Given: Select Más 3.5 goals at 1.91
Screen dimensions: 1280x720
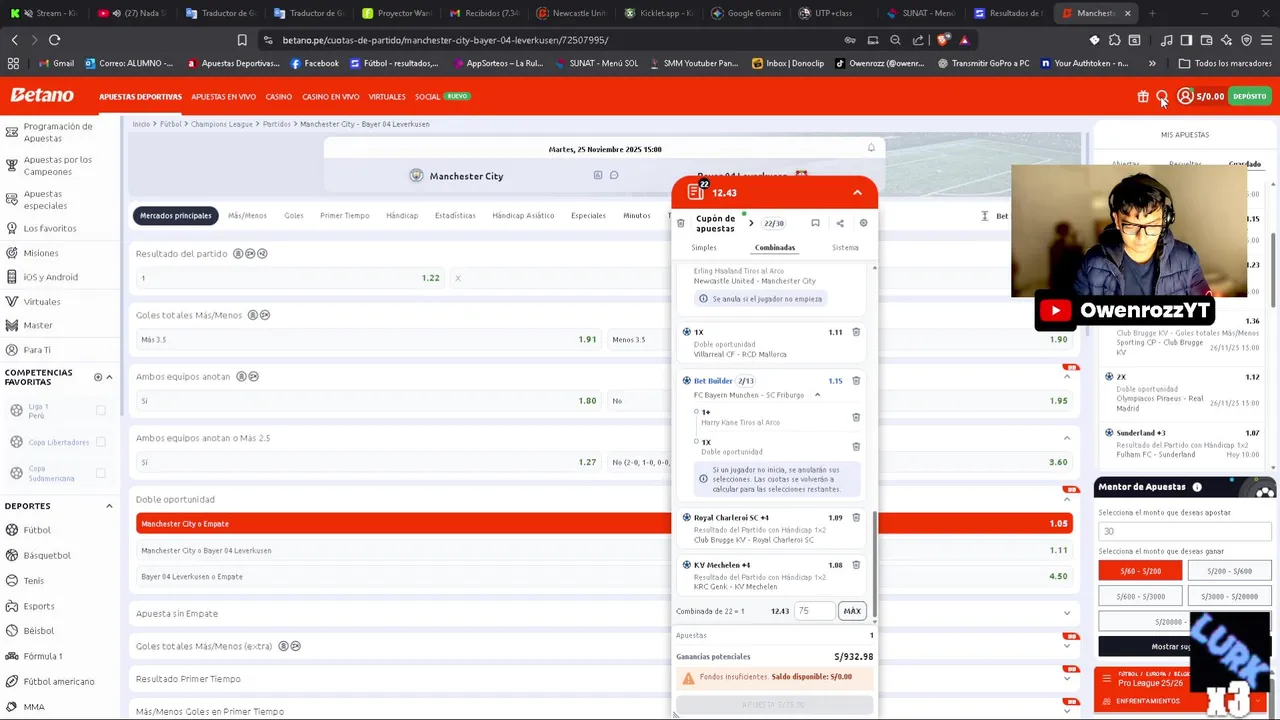Looking at the screenshot, I should click(x=368, y=339).
